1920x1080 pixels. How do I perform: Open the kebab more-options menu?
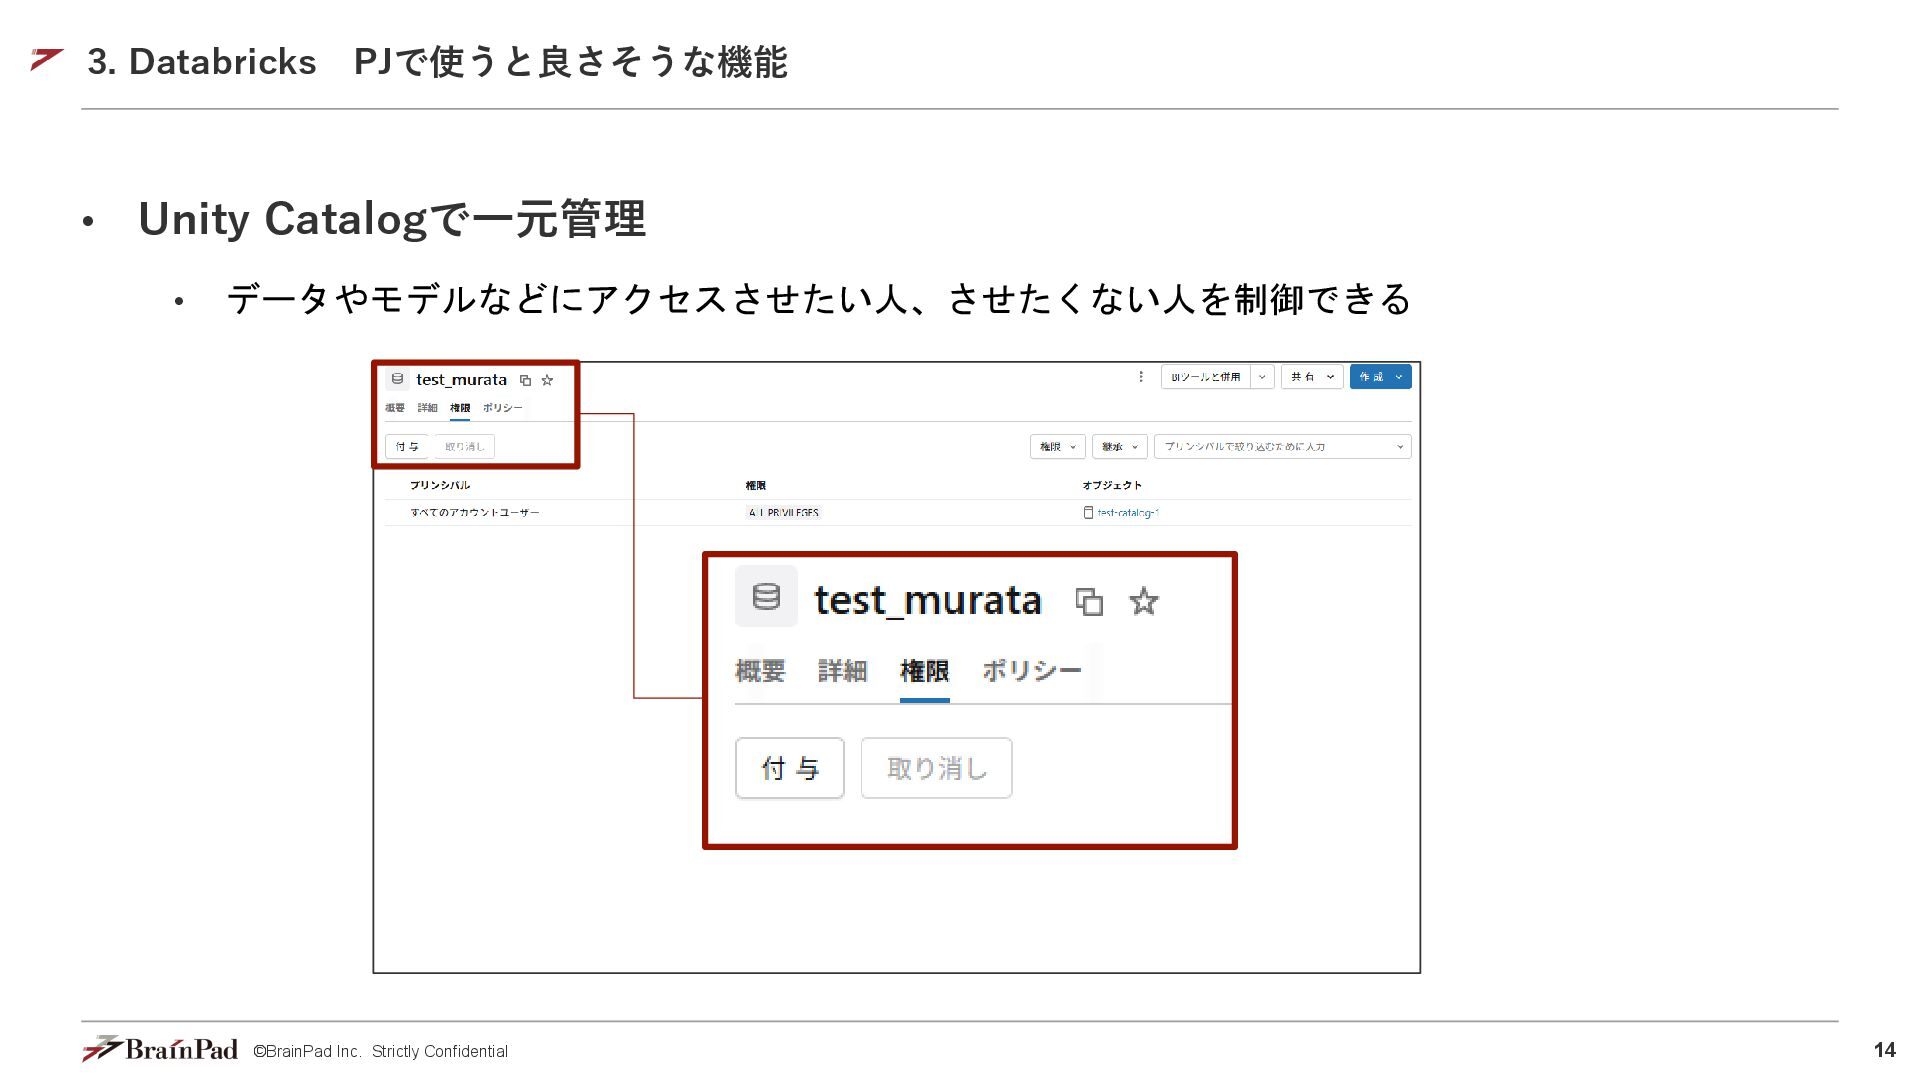point(1141,377)
